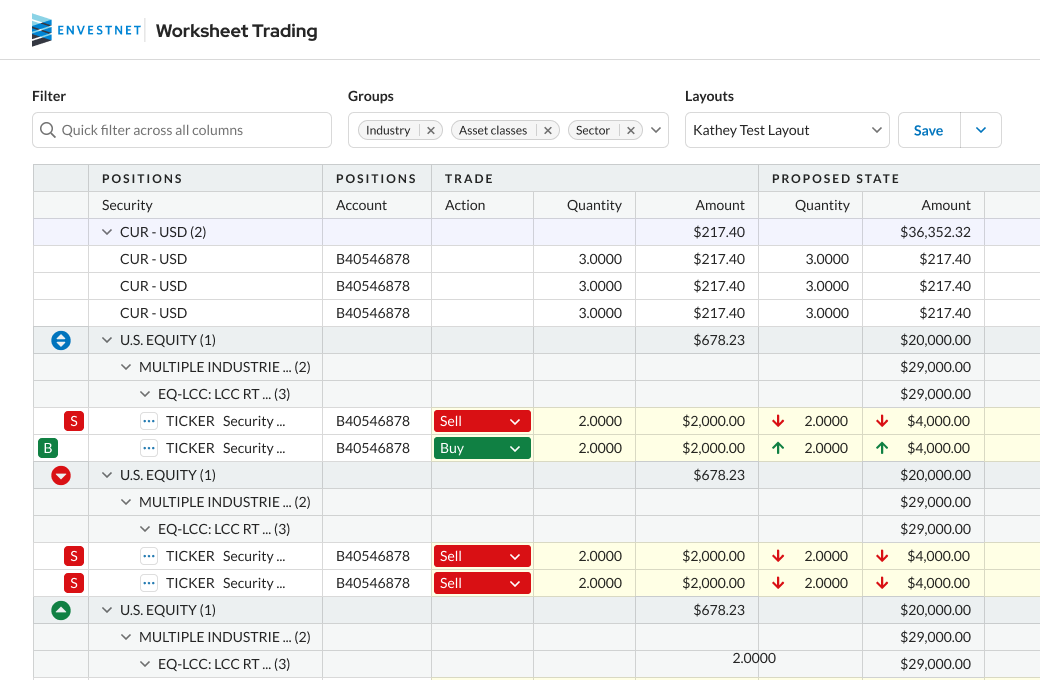Remove the Asset classes group chip
1040x680 pixels.
(547, 130)
